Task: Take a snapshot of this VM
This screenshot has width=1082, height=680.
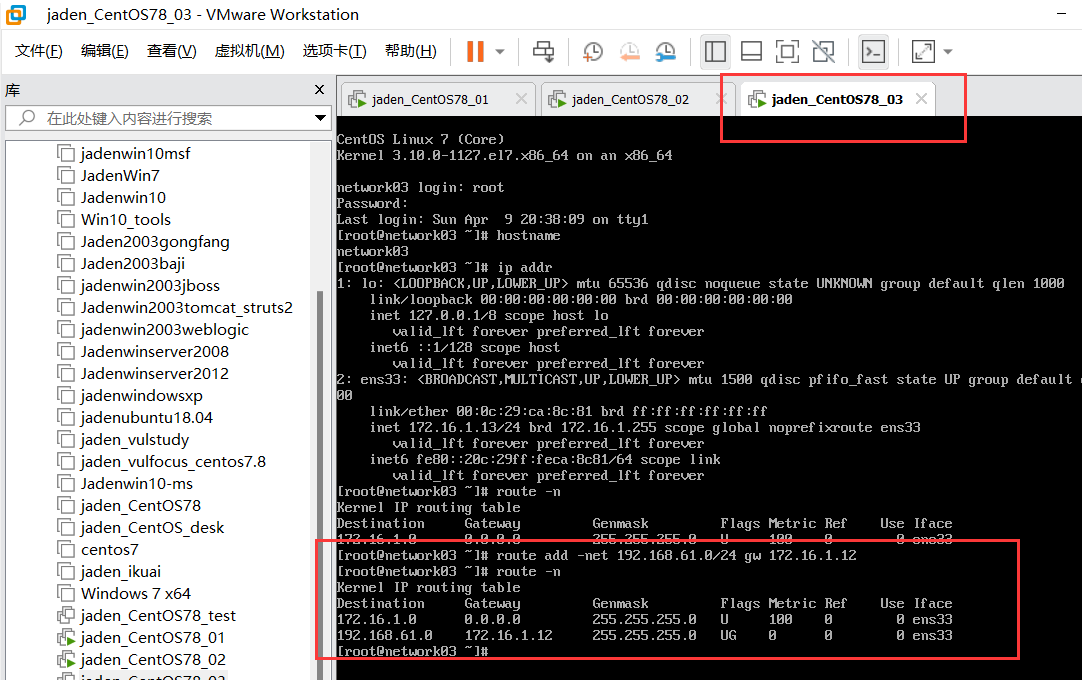Action: 593,51
